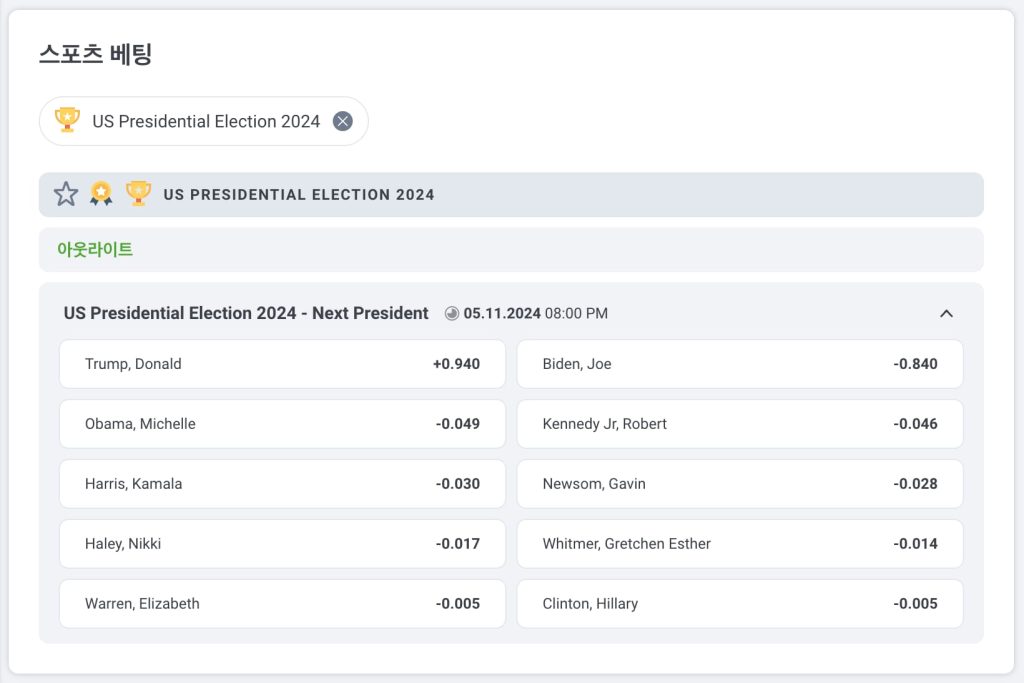
Task: Add Clinton, Hillary to the bet slip
Action: tap(740, 604)
